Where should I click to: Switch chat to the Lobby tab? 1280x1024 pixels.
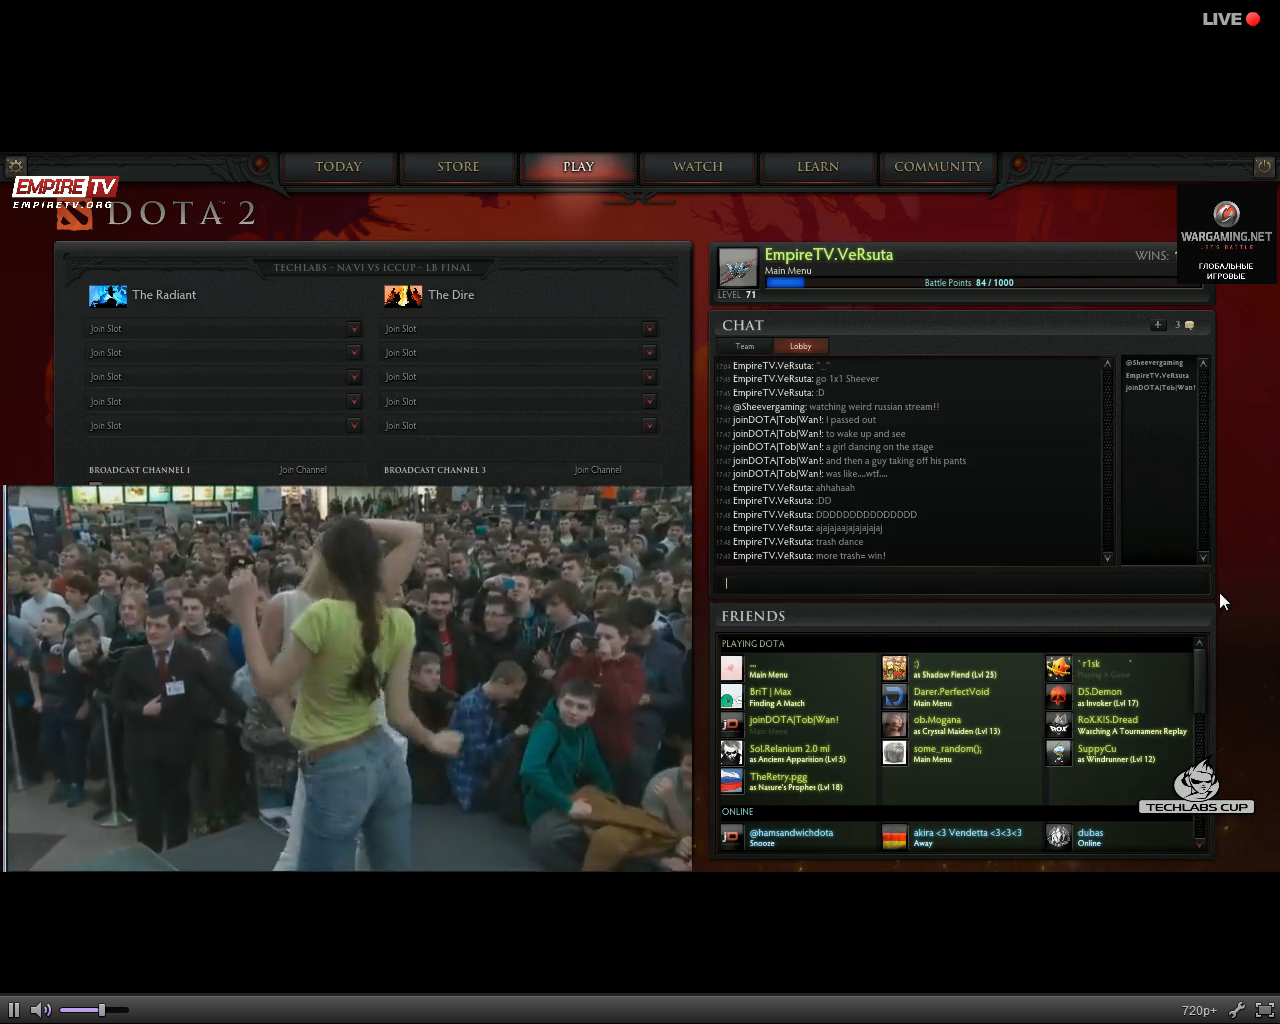(x=801, y=346)
